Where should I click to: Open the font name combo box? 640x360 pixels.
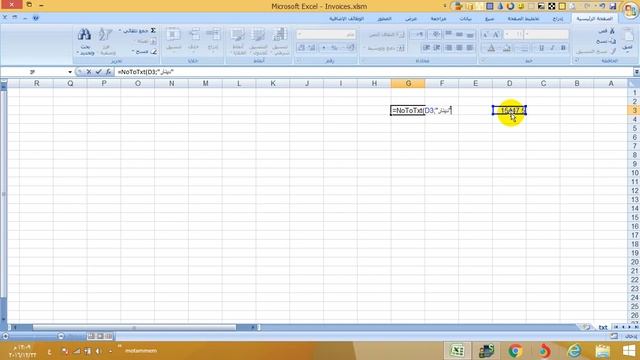pos(547,35)
